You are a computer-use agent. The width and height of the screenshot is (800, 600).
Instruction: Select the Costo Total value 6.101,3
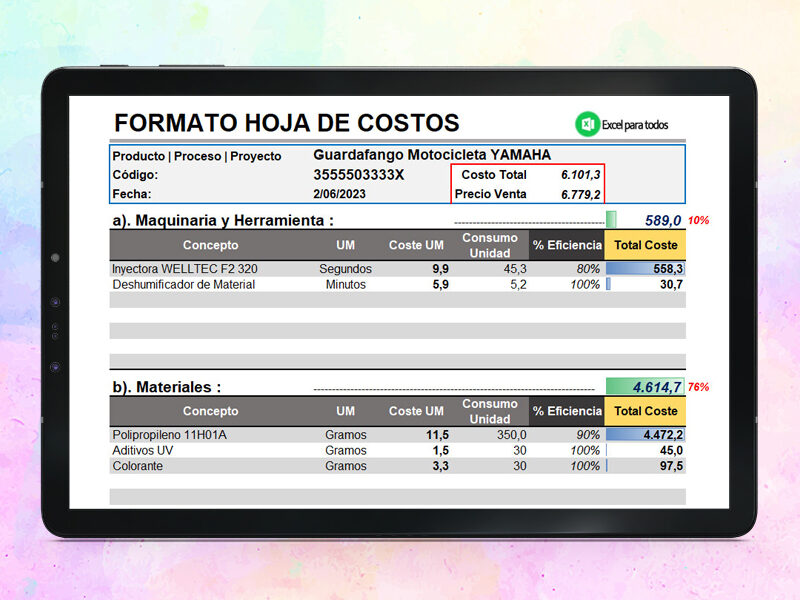pos(581,175)
